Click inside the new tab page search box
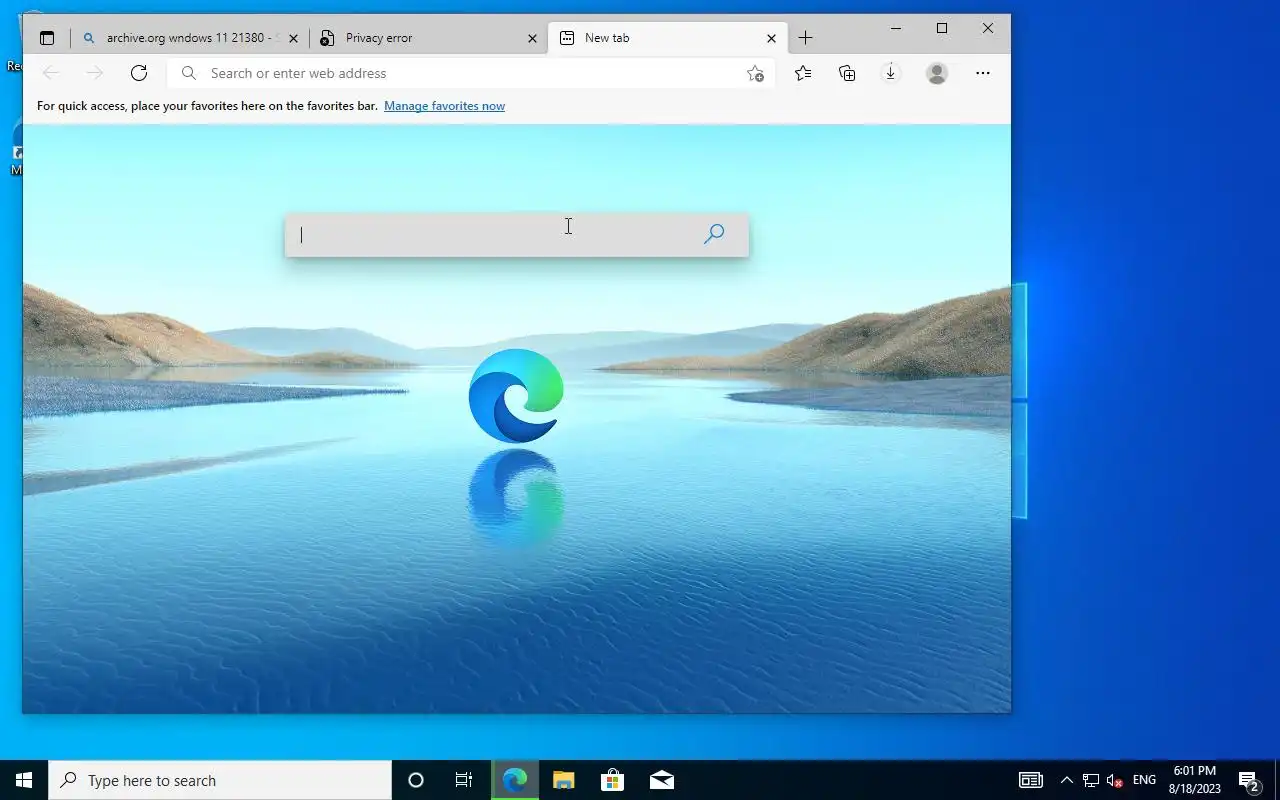The image size is (1280, 800). (x=516, y=235)
